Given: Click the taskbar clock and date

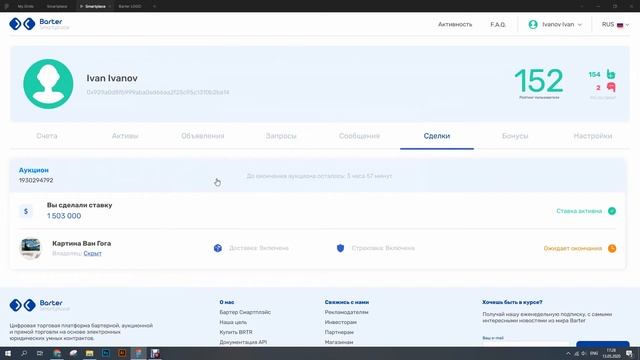Looking at the screenshot, I should pyautogui.click(x=611, y=353).
